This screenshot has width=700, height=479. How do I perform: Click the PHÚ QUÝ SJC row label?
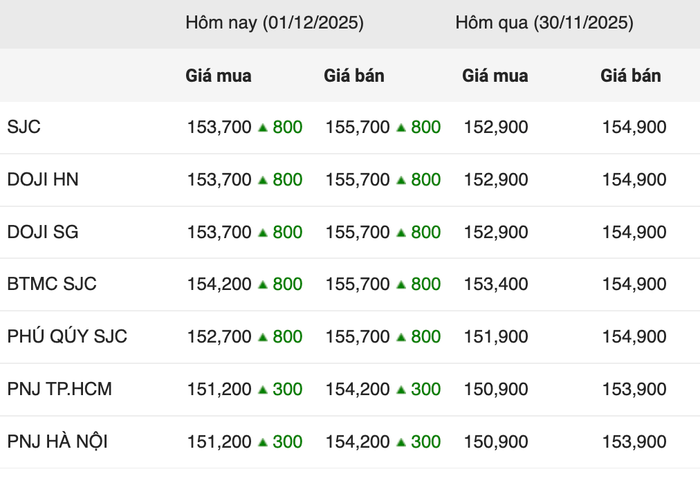(67, 337)
